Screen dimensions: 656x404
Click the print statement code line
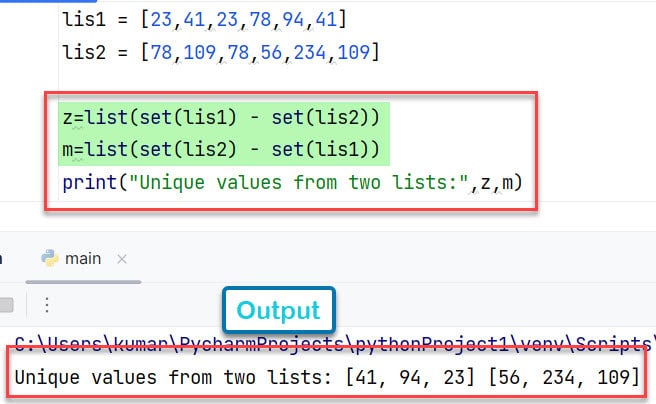[x=292, y=183]
